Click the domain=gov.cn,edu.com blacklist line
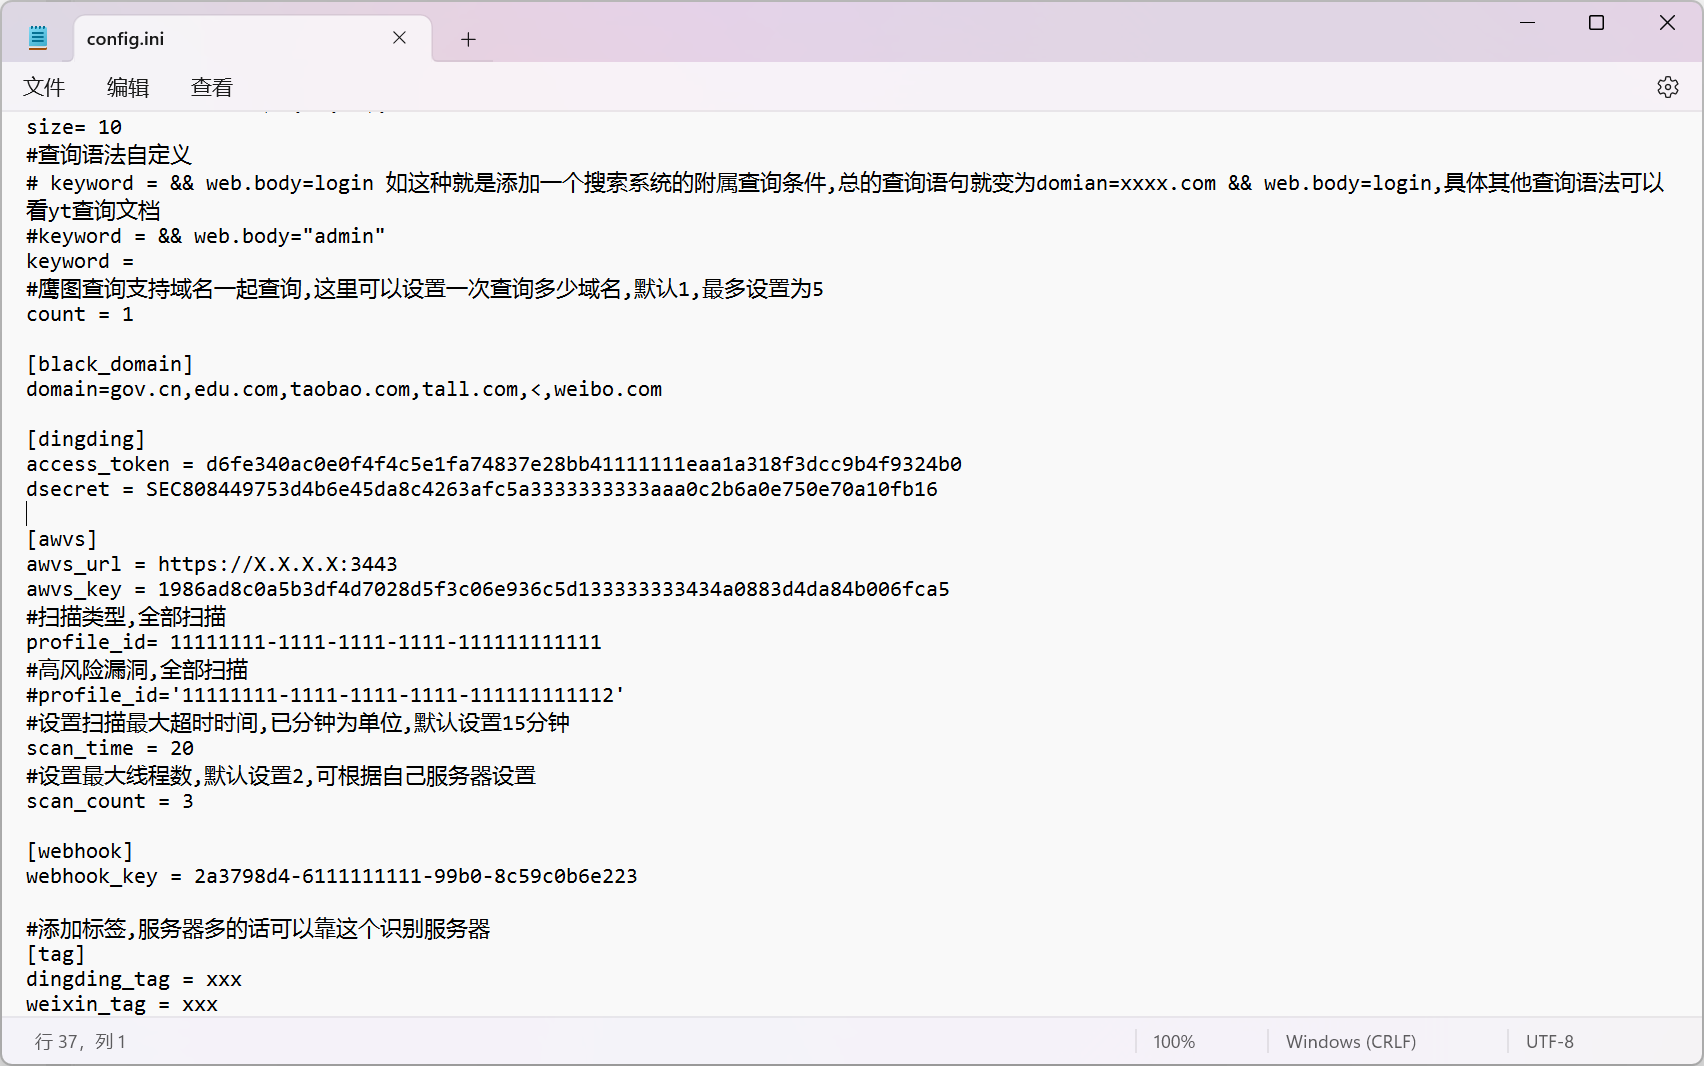This screenshot has width=1704, height=1066. (344, 389)
